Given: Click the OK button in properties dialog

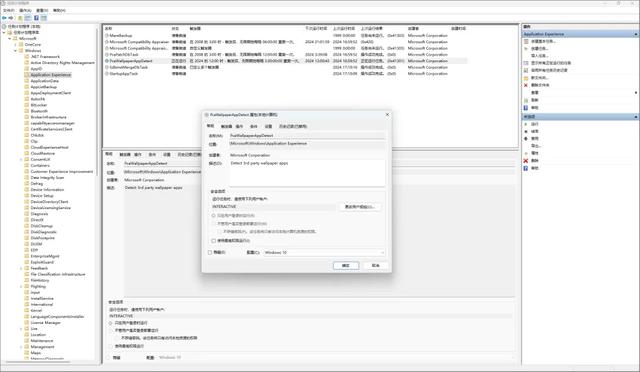Looking at the screenshot, I should pyautogui.click(x=346, y=265).
